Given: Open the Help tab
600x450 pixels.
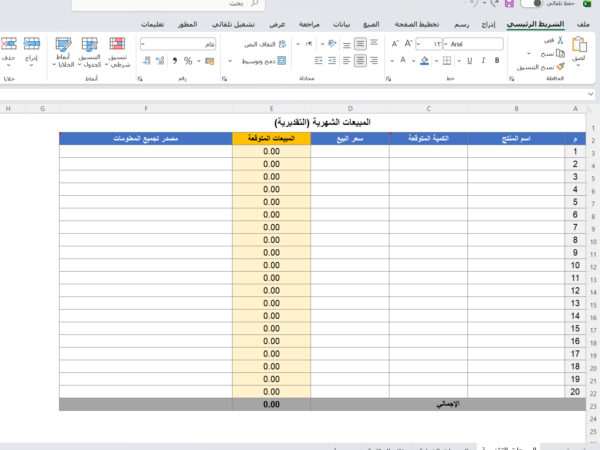Looking at the screenshot, I should point(152,24).
